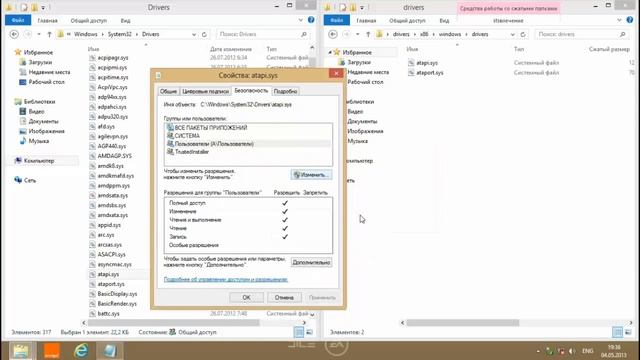Select BasicDisplay.sys file
640x360 pixels.
(117, 294)
